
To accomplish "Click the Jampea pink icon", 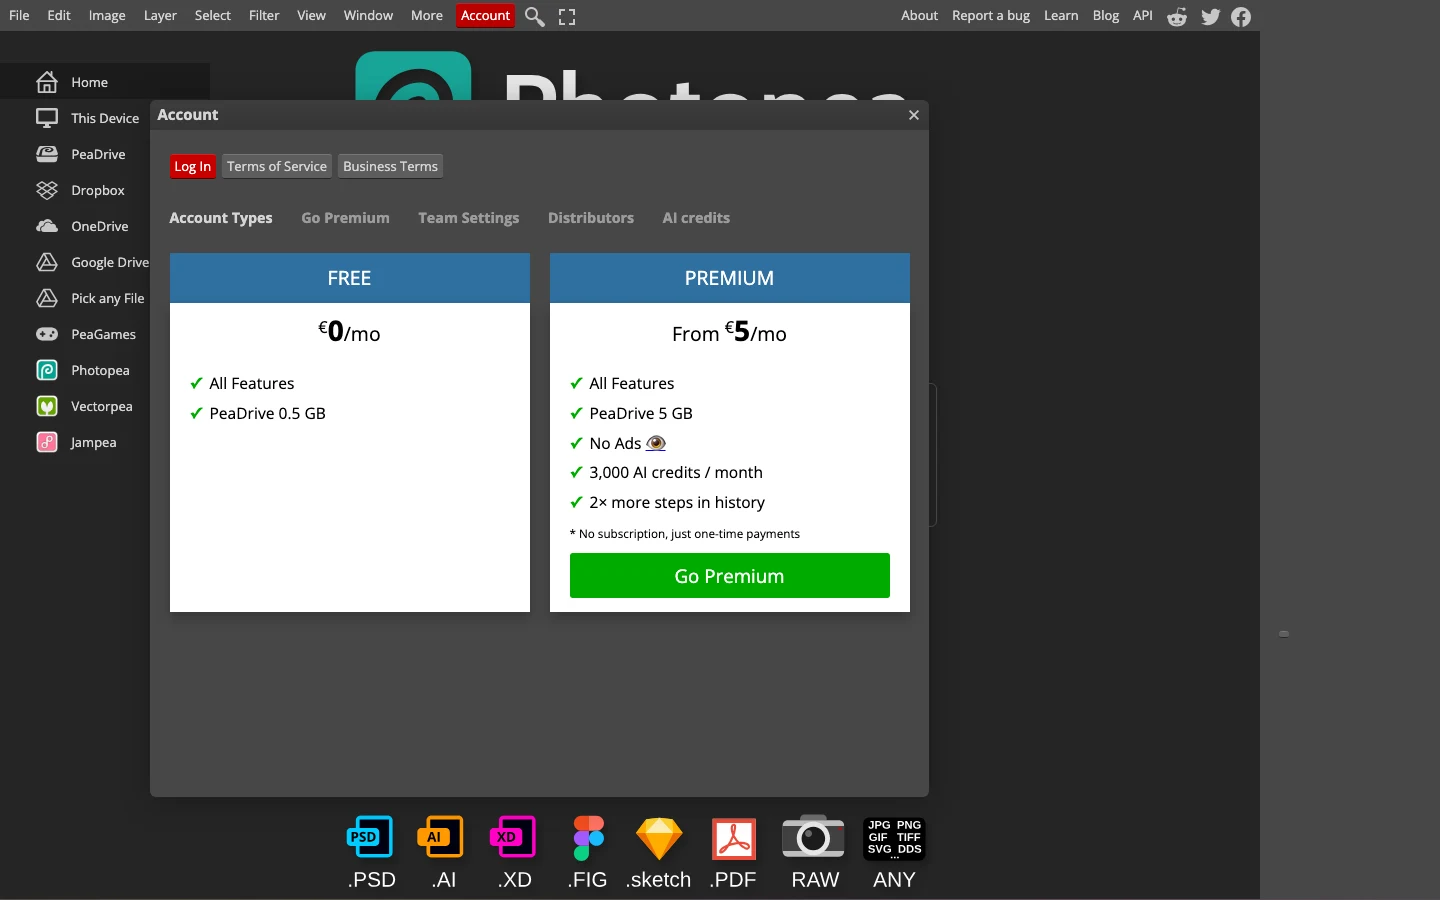I will [x=47, y=442].
